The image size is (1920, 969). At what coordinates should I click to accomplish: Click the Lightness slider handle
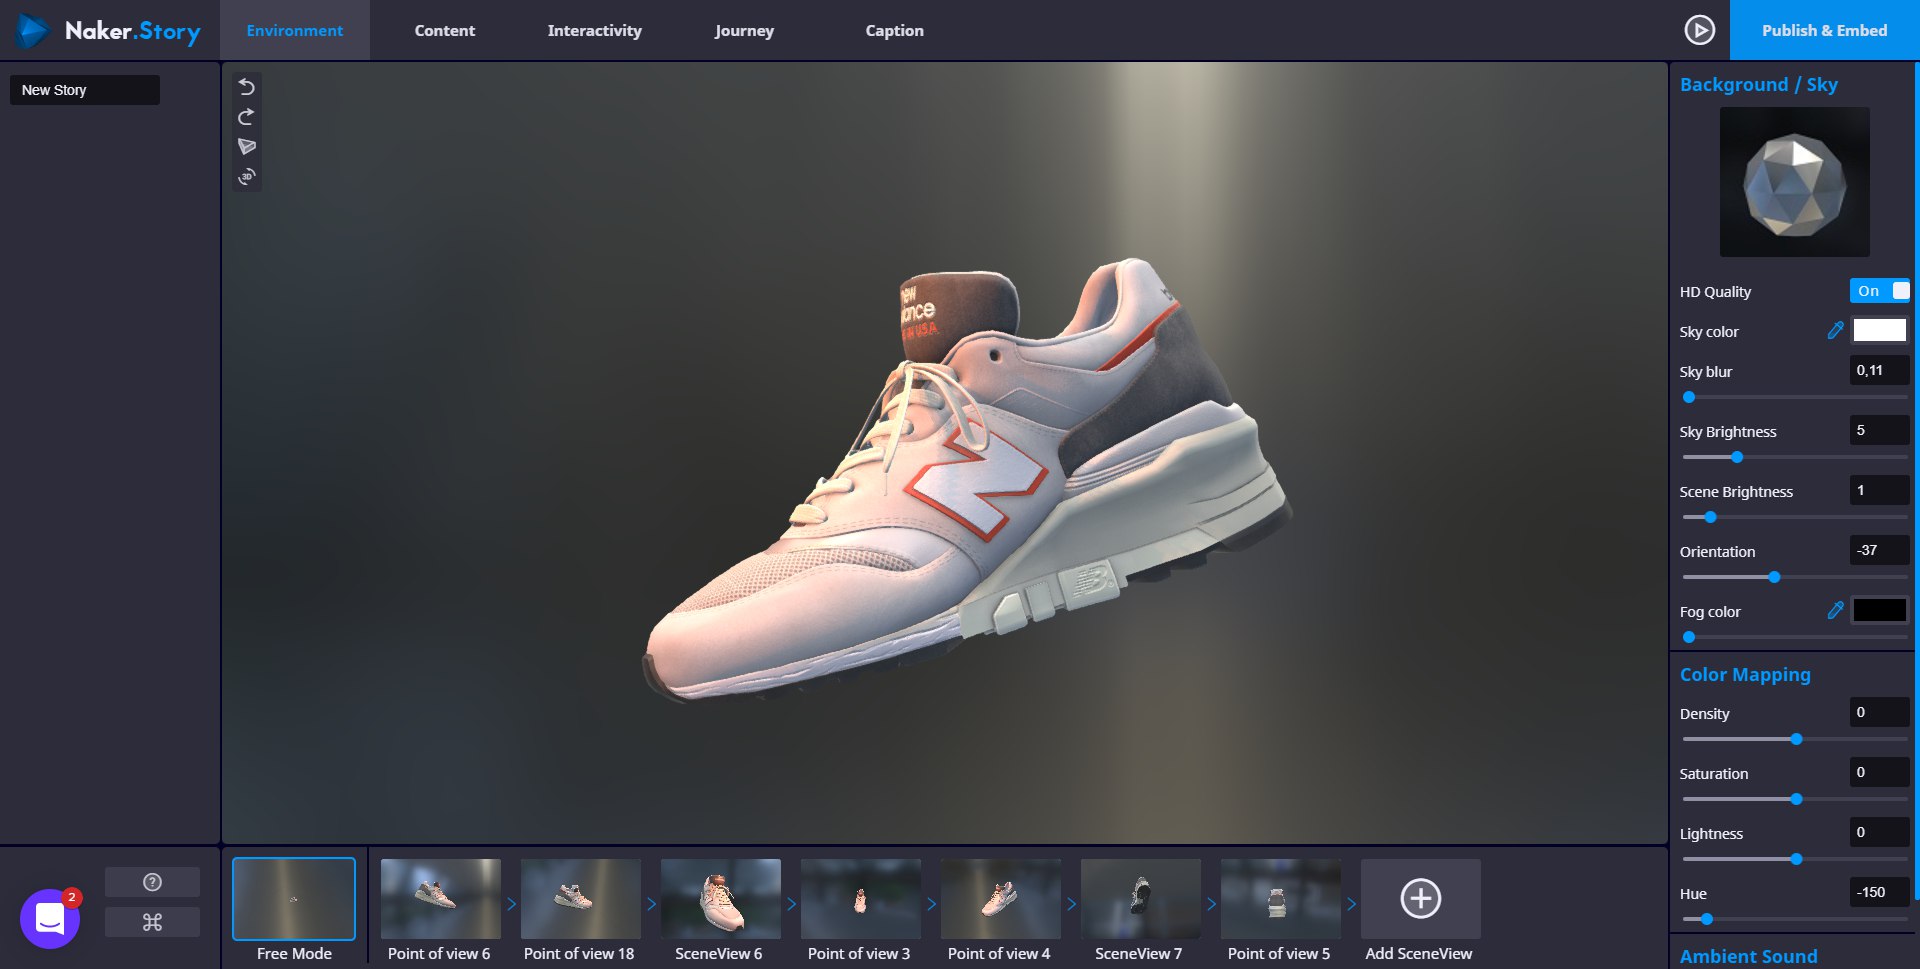pos(1796,859)
